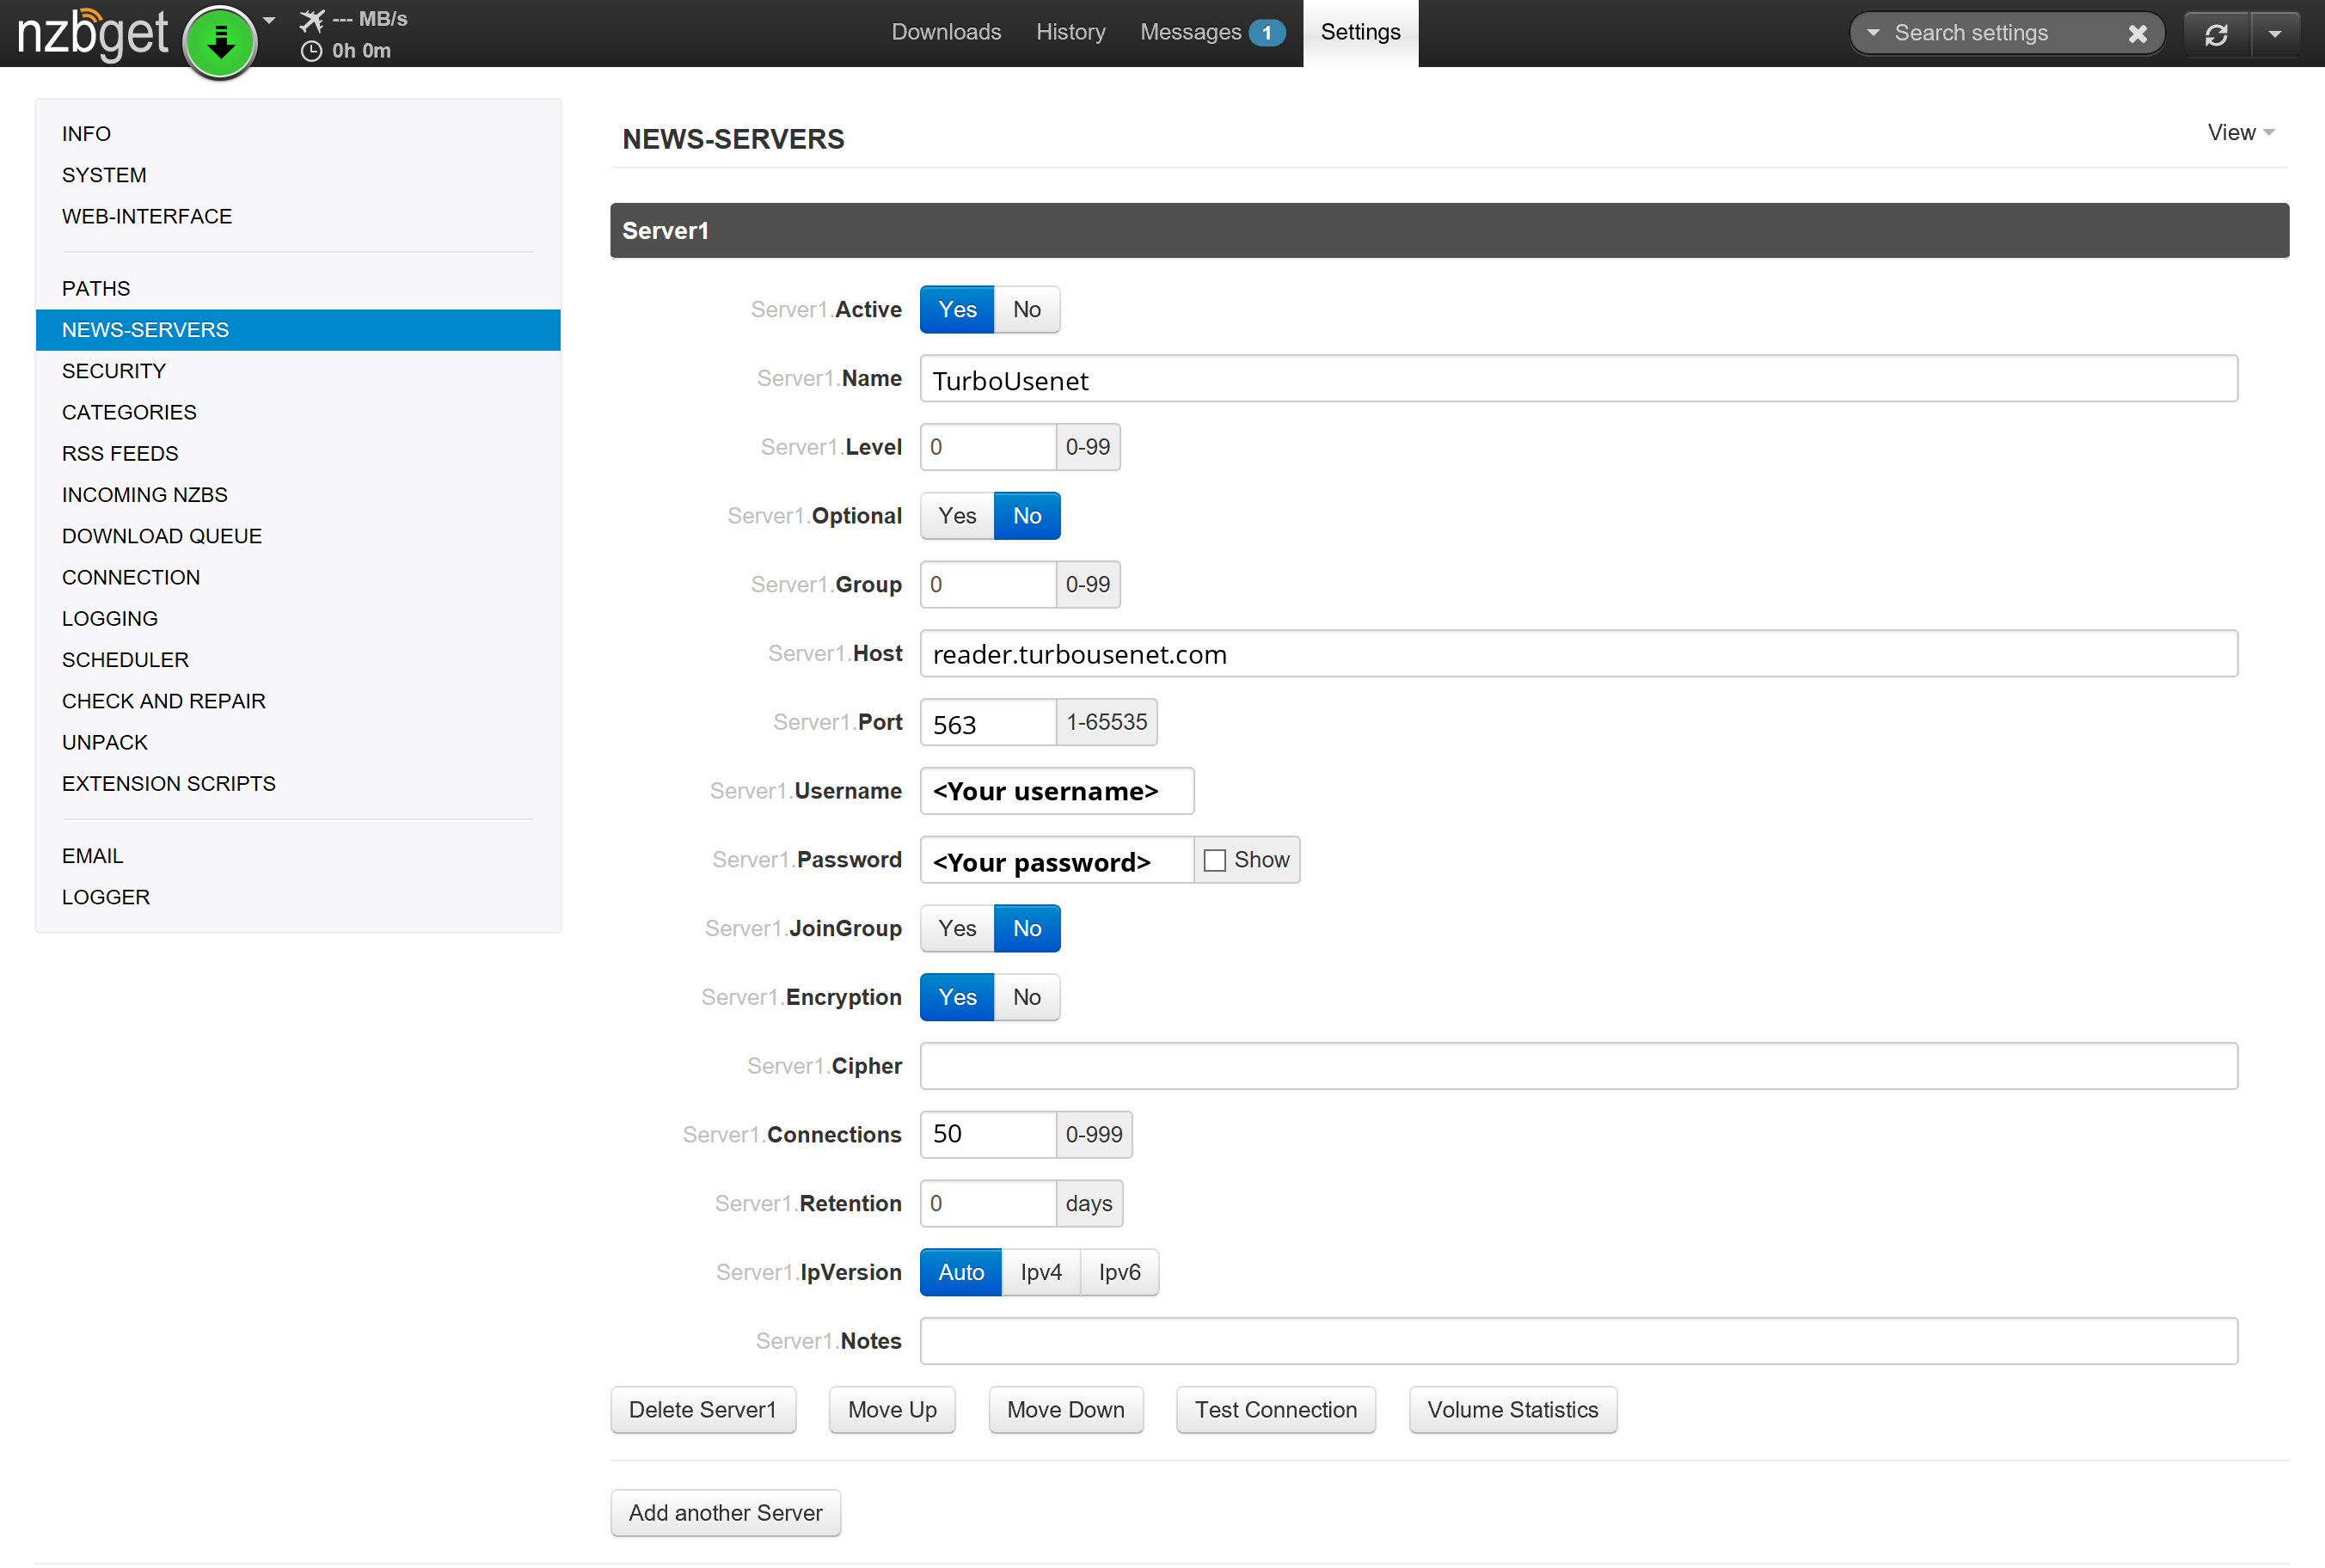This screenshot has height=1568, width=2325.
Task: Click the Server1.Username field
Action: point(1057,792)
